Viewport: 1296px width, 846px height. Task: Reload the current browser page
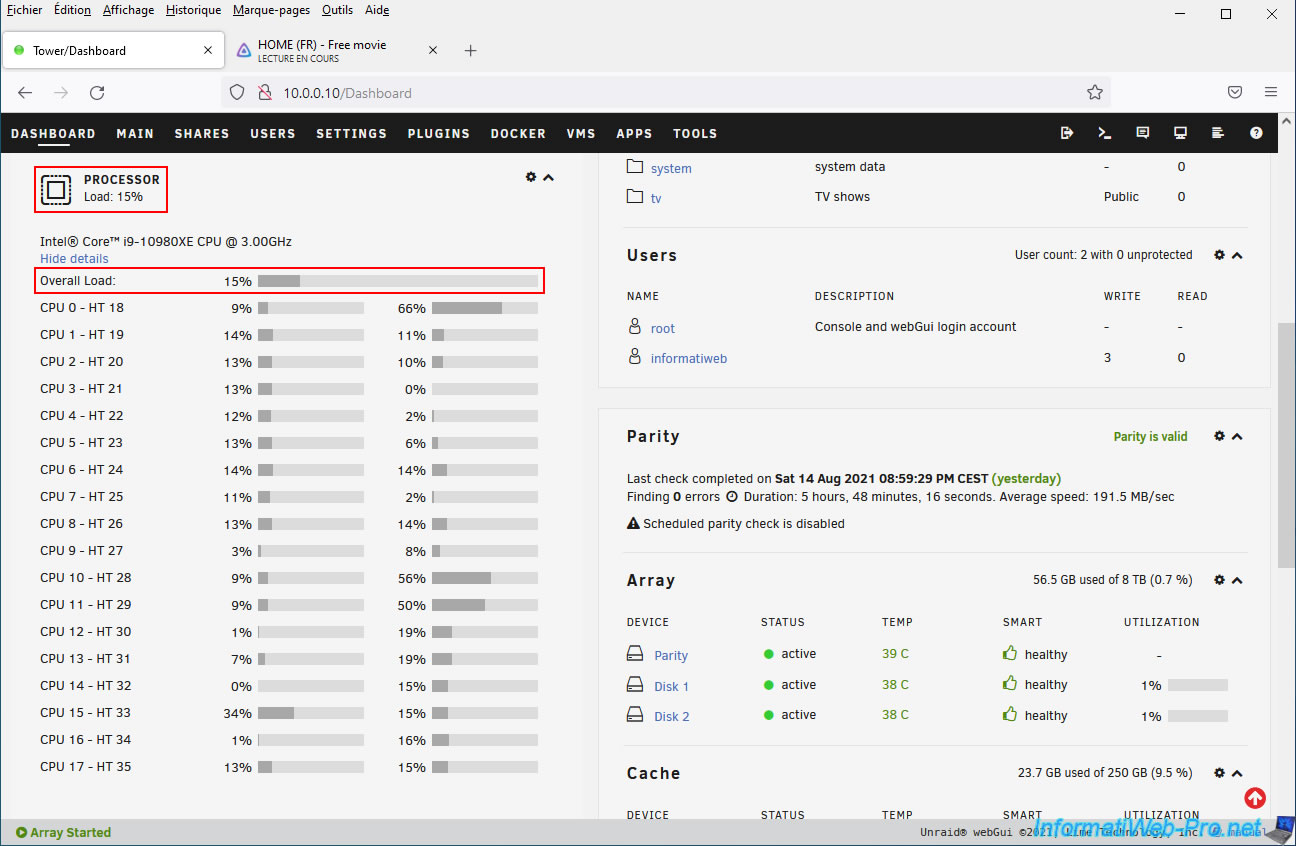97,92
